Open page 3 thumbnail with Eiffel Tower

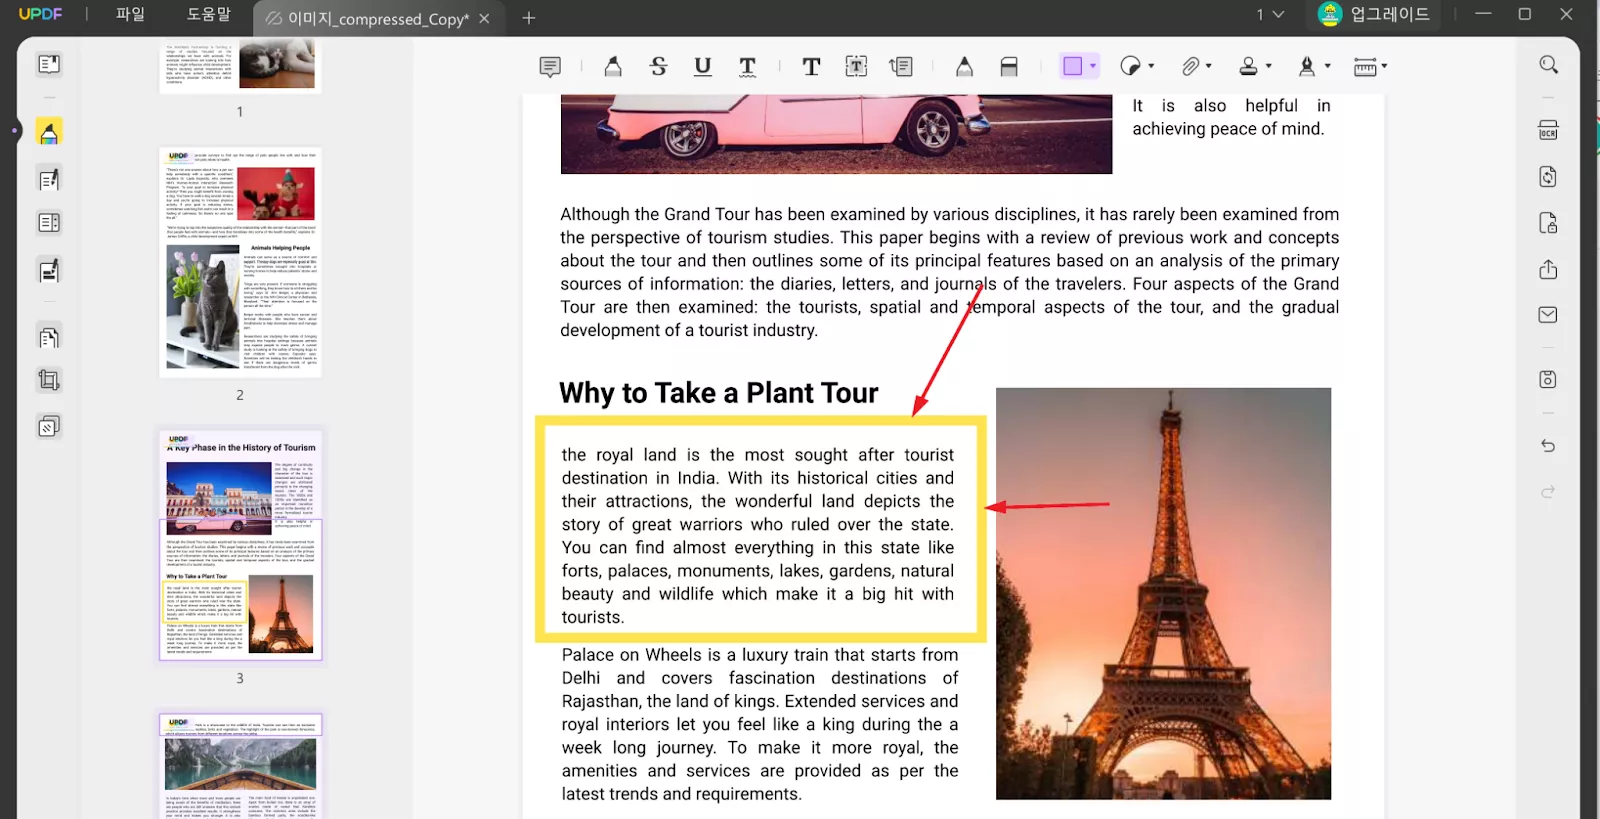click(240, 545)
